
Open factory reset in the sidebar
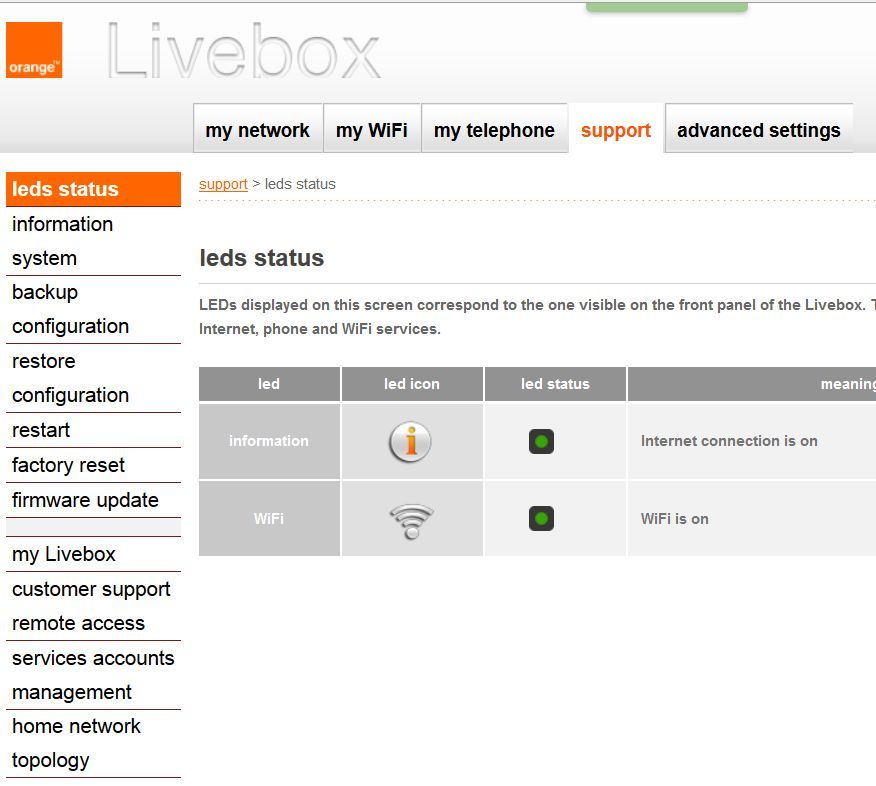[93, 465]
